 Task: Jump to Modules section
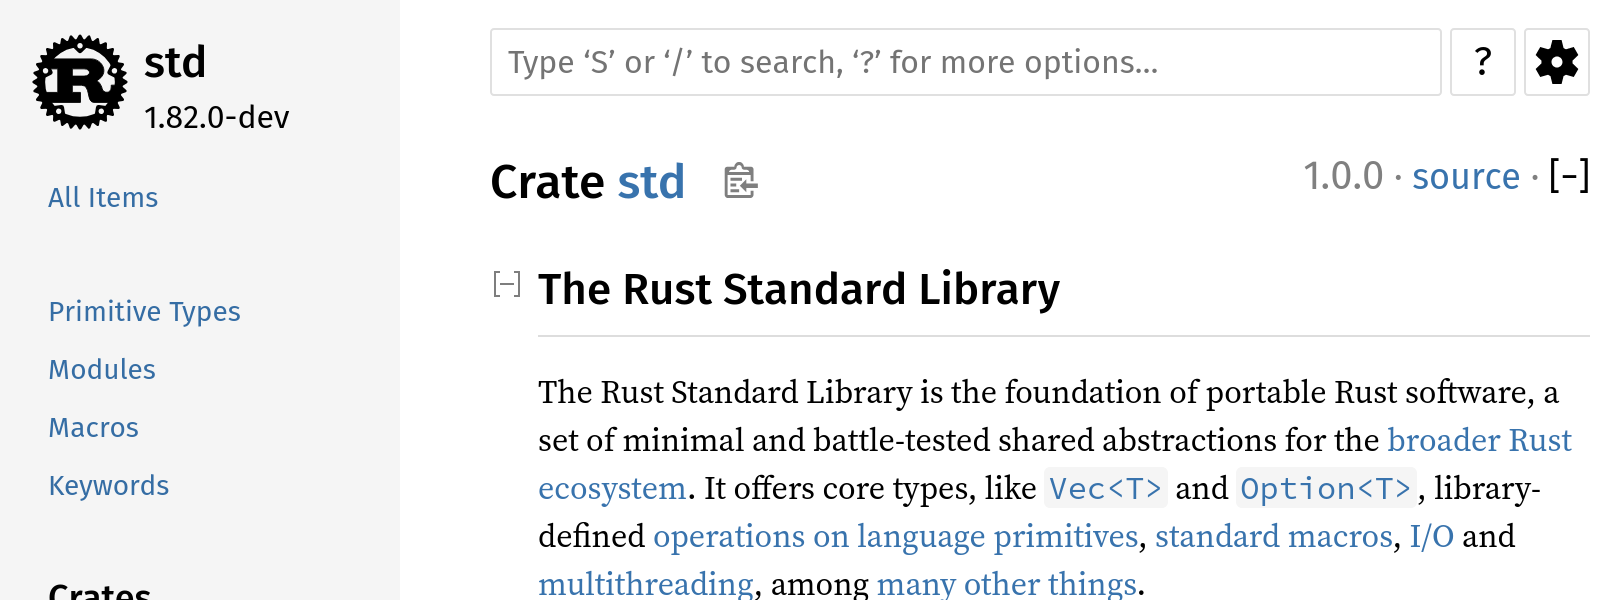coord(102,370)
